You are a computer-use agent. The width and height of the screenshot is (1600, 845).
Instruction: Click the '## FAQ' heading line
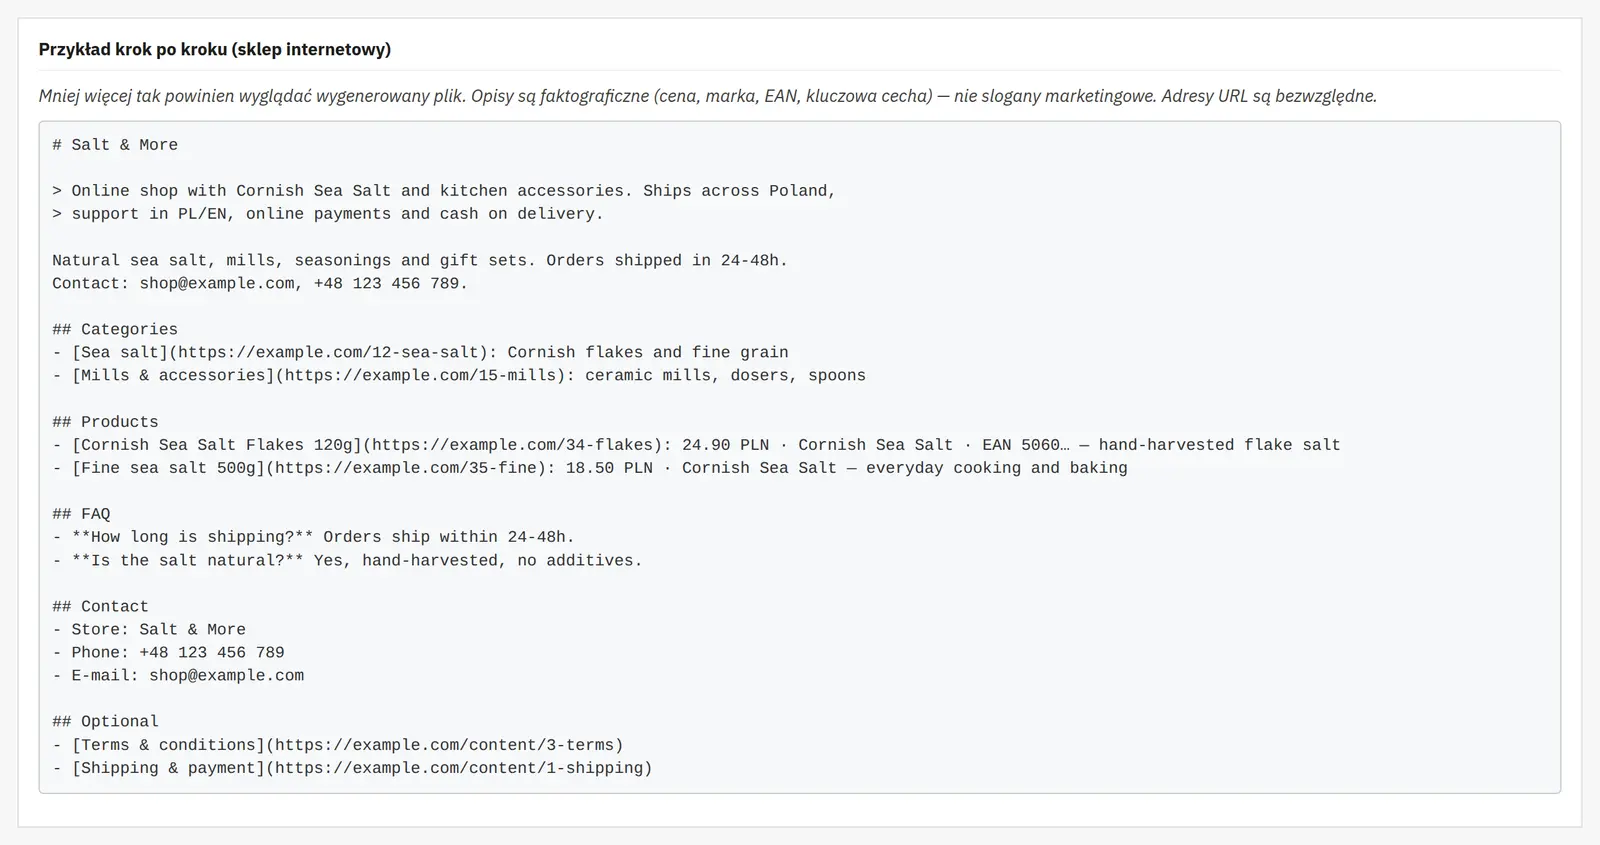[81, 514]
